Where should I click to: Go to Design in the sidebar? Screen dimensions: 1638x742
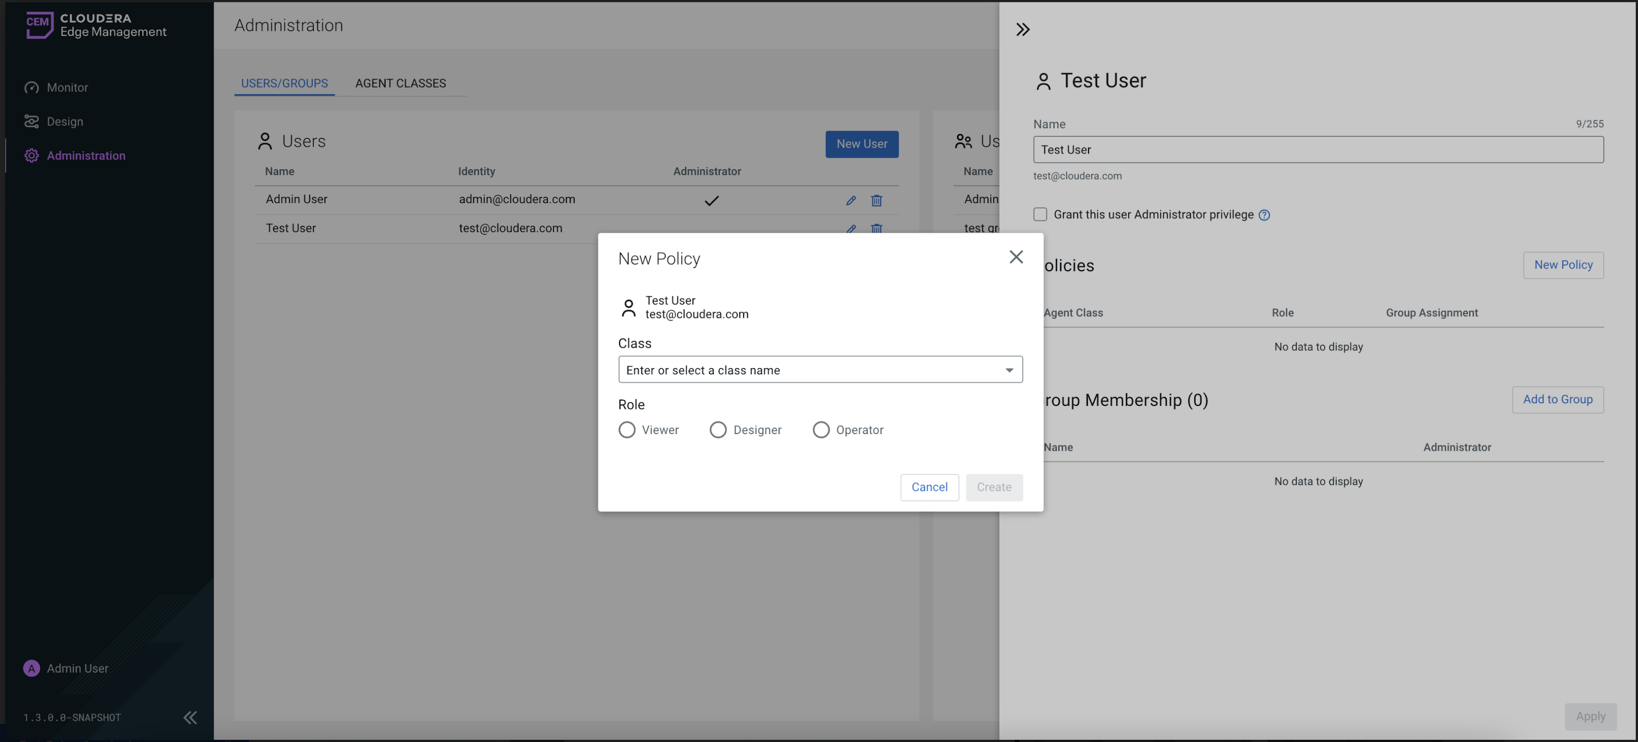tap(65, 122)
